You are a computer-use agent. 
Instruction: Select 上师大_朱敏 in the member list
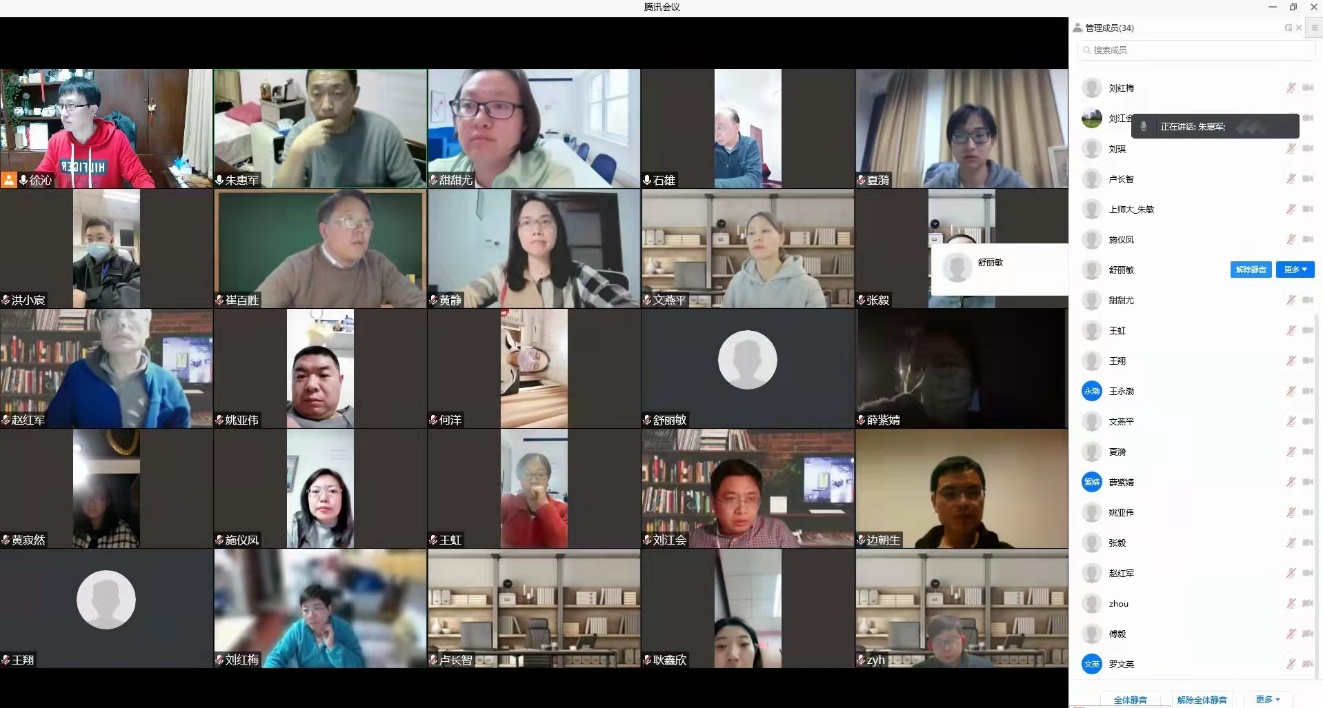point(1131,210)
